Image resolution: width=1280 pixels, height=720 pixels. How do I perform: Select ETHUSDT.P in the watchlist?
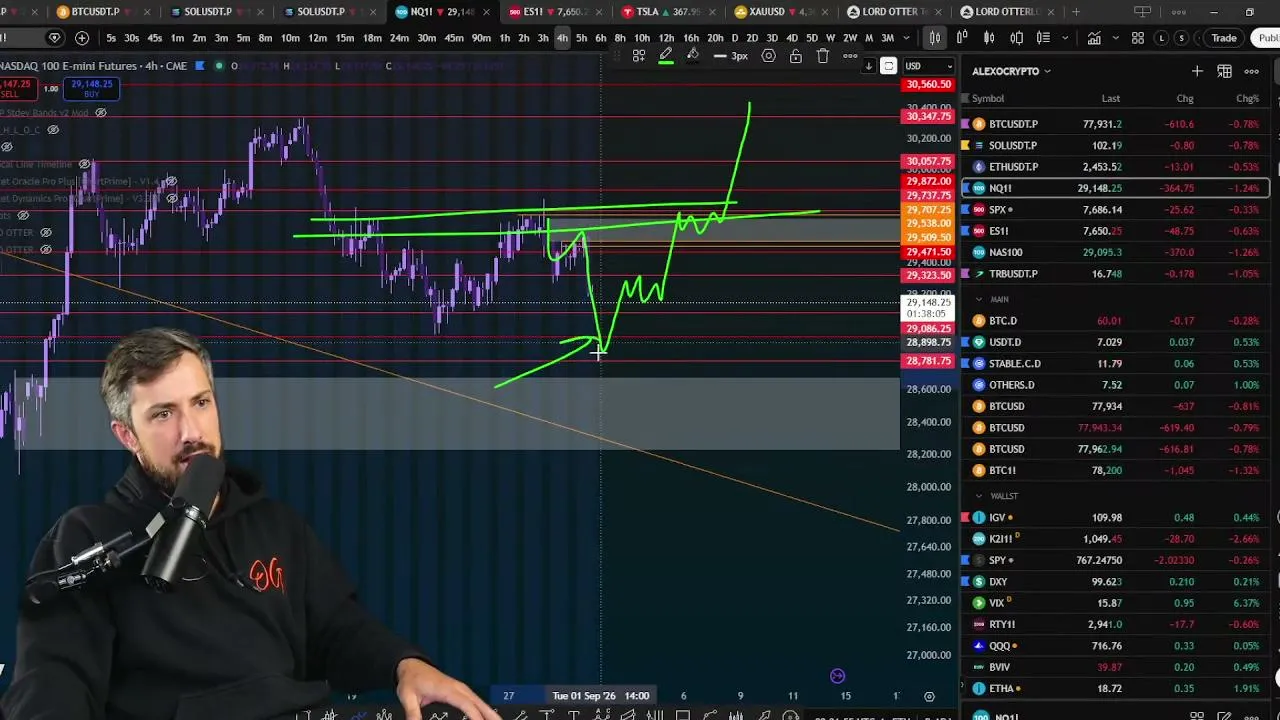tap(1115, 167)
